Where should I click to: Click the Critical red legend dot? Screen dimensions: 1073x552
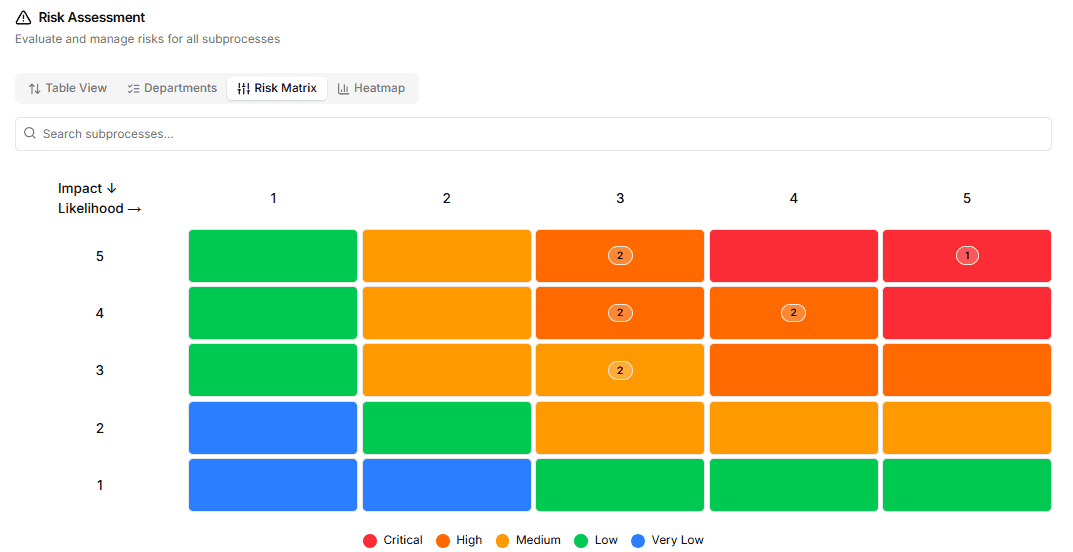coord(370,541)
